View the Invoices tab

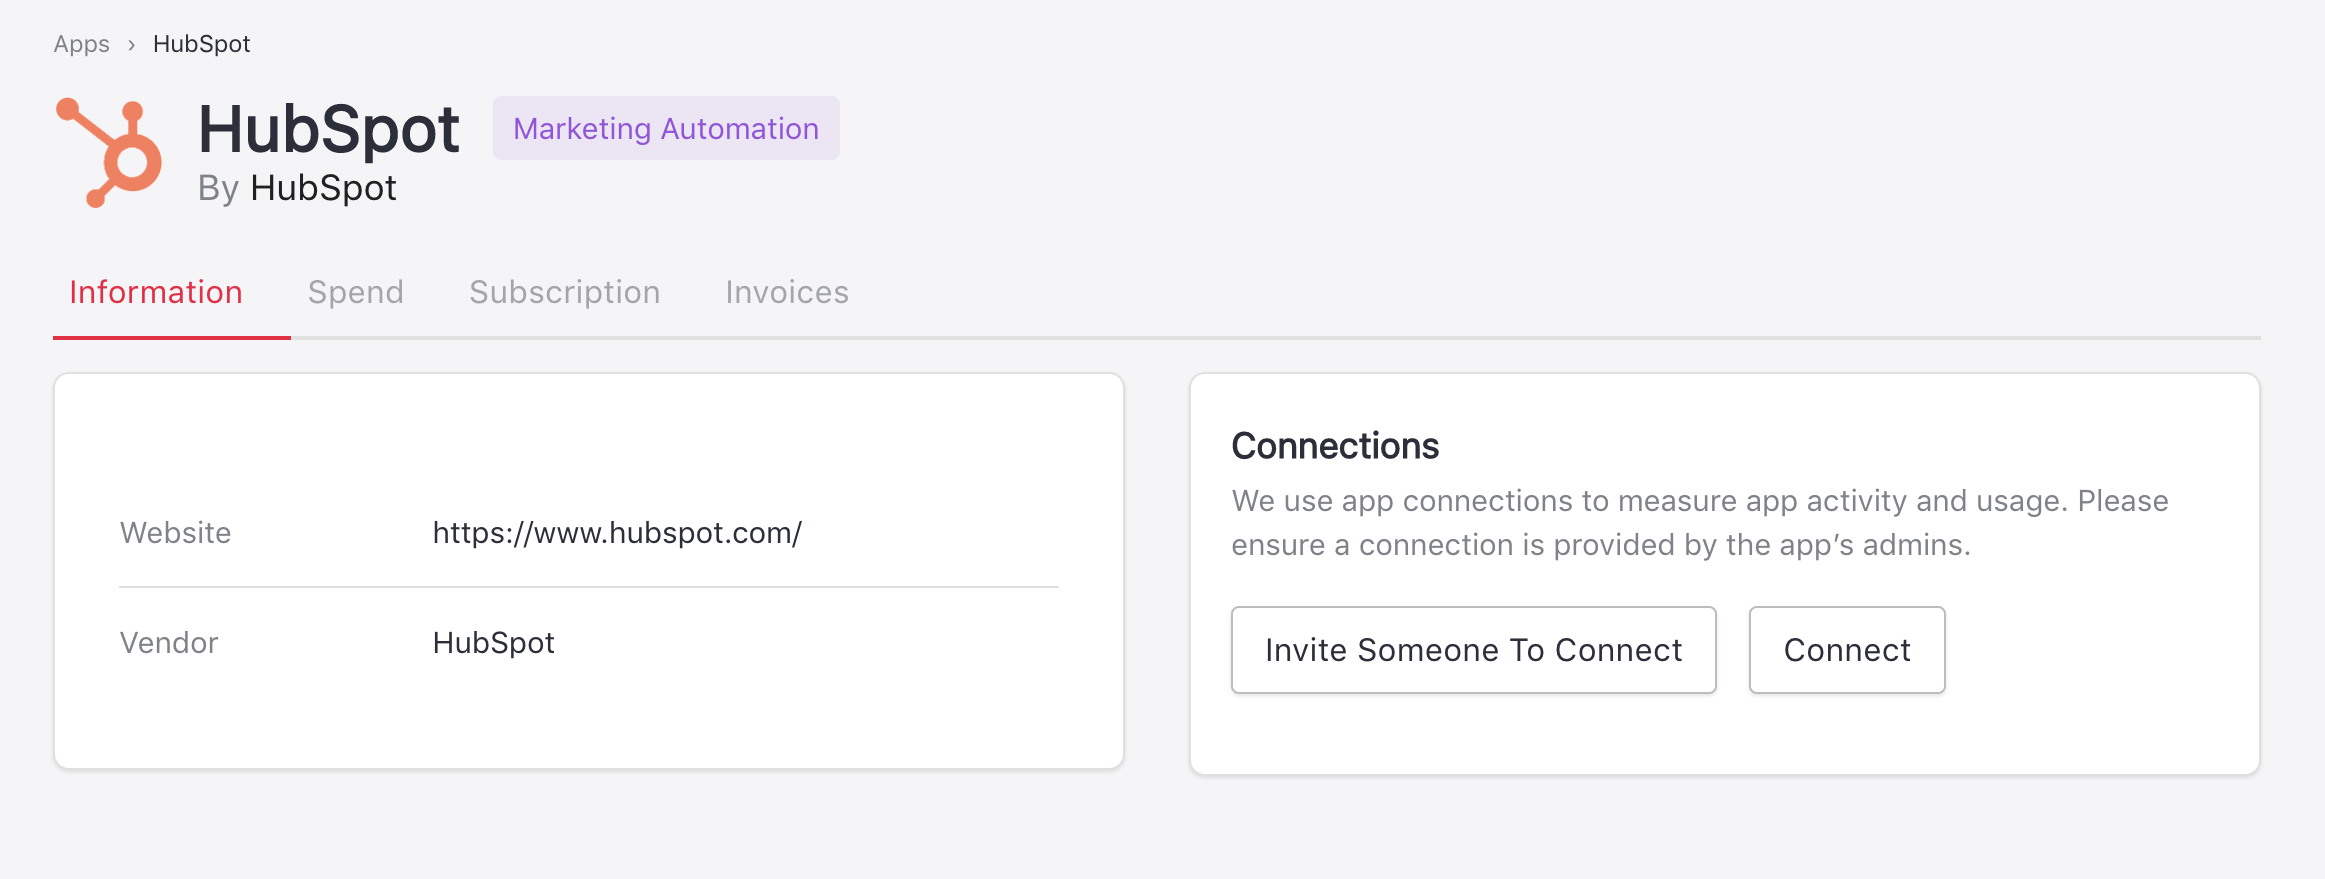pyautogui.click(x=787, y=292)
